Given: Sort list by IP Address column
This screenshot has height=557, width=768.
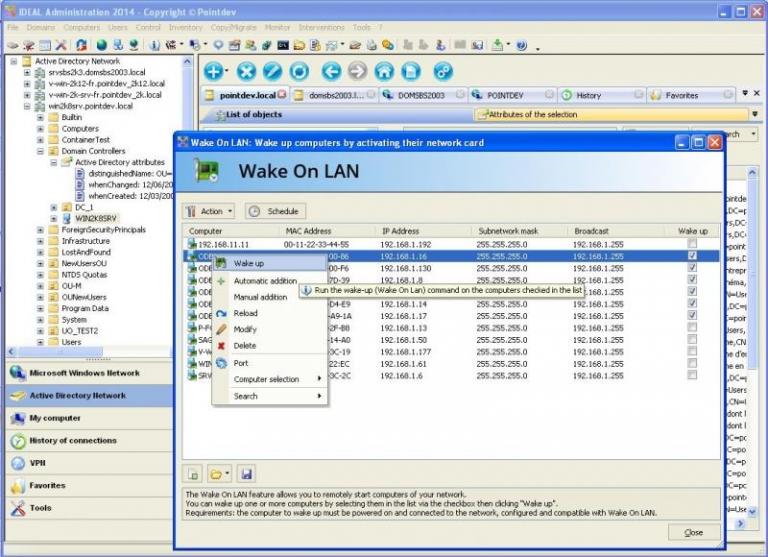Looking at the screenshot, I should (400, 230).
